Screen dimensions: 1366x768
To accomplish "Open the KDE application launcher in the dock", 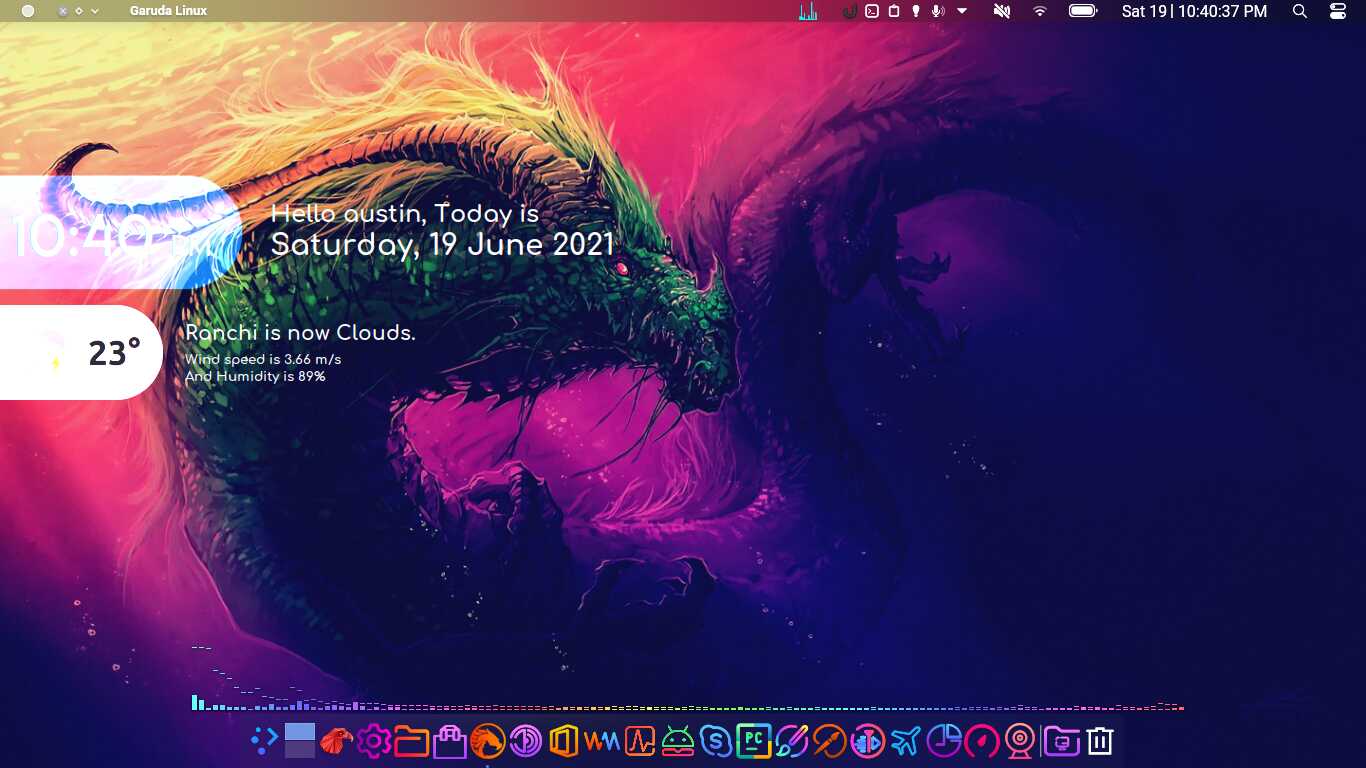I will click(x=264, y=740).
